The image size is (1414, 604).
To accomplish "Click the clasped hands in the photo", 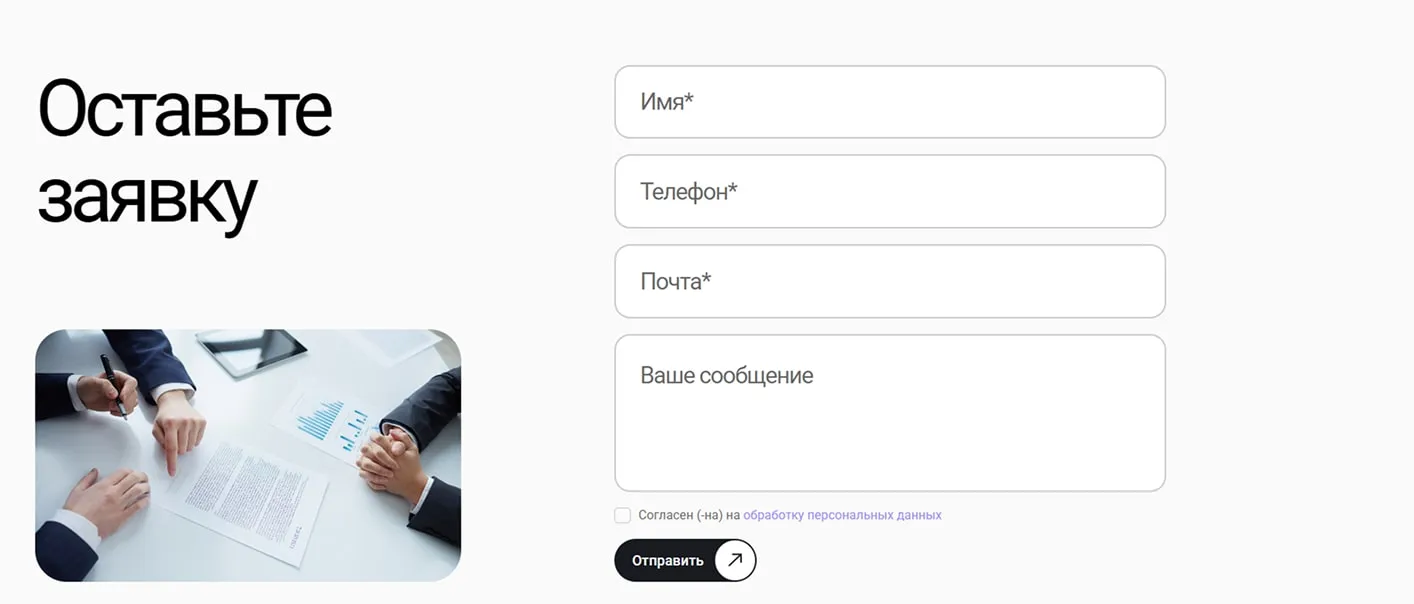I will 388,455.
